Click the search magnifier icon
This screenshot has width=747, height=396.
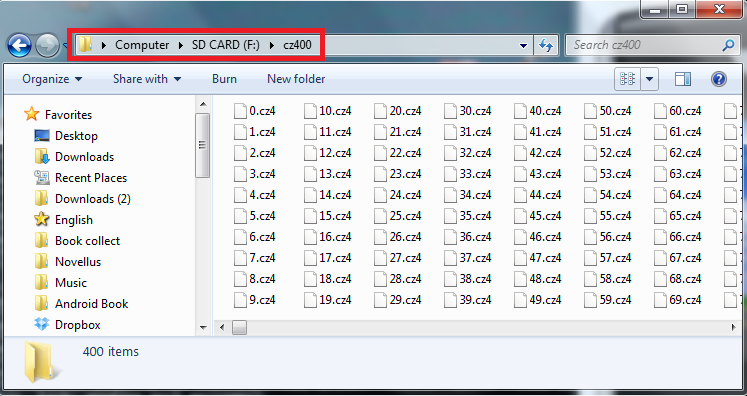(x=728, y=45)
